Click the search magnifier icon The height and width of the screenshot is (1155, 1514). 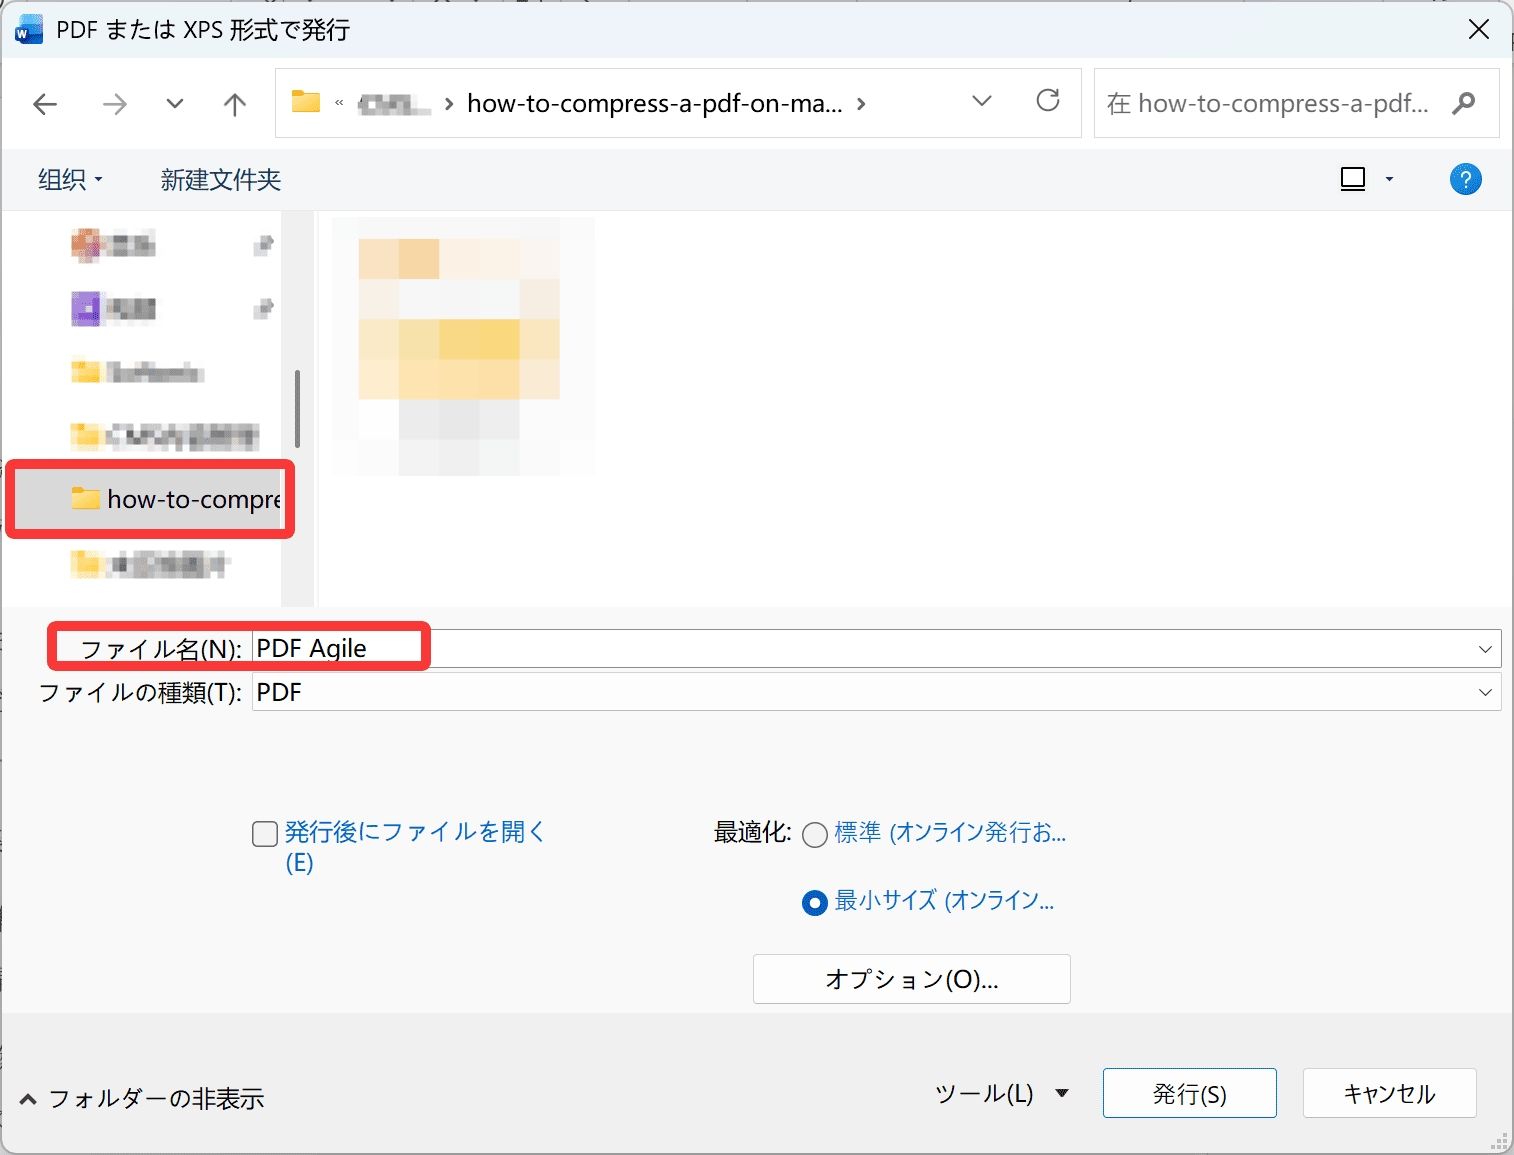point(1463,103)
